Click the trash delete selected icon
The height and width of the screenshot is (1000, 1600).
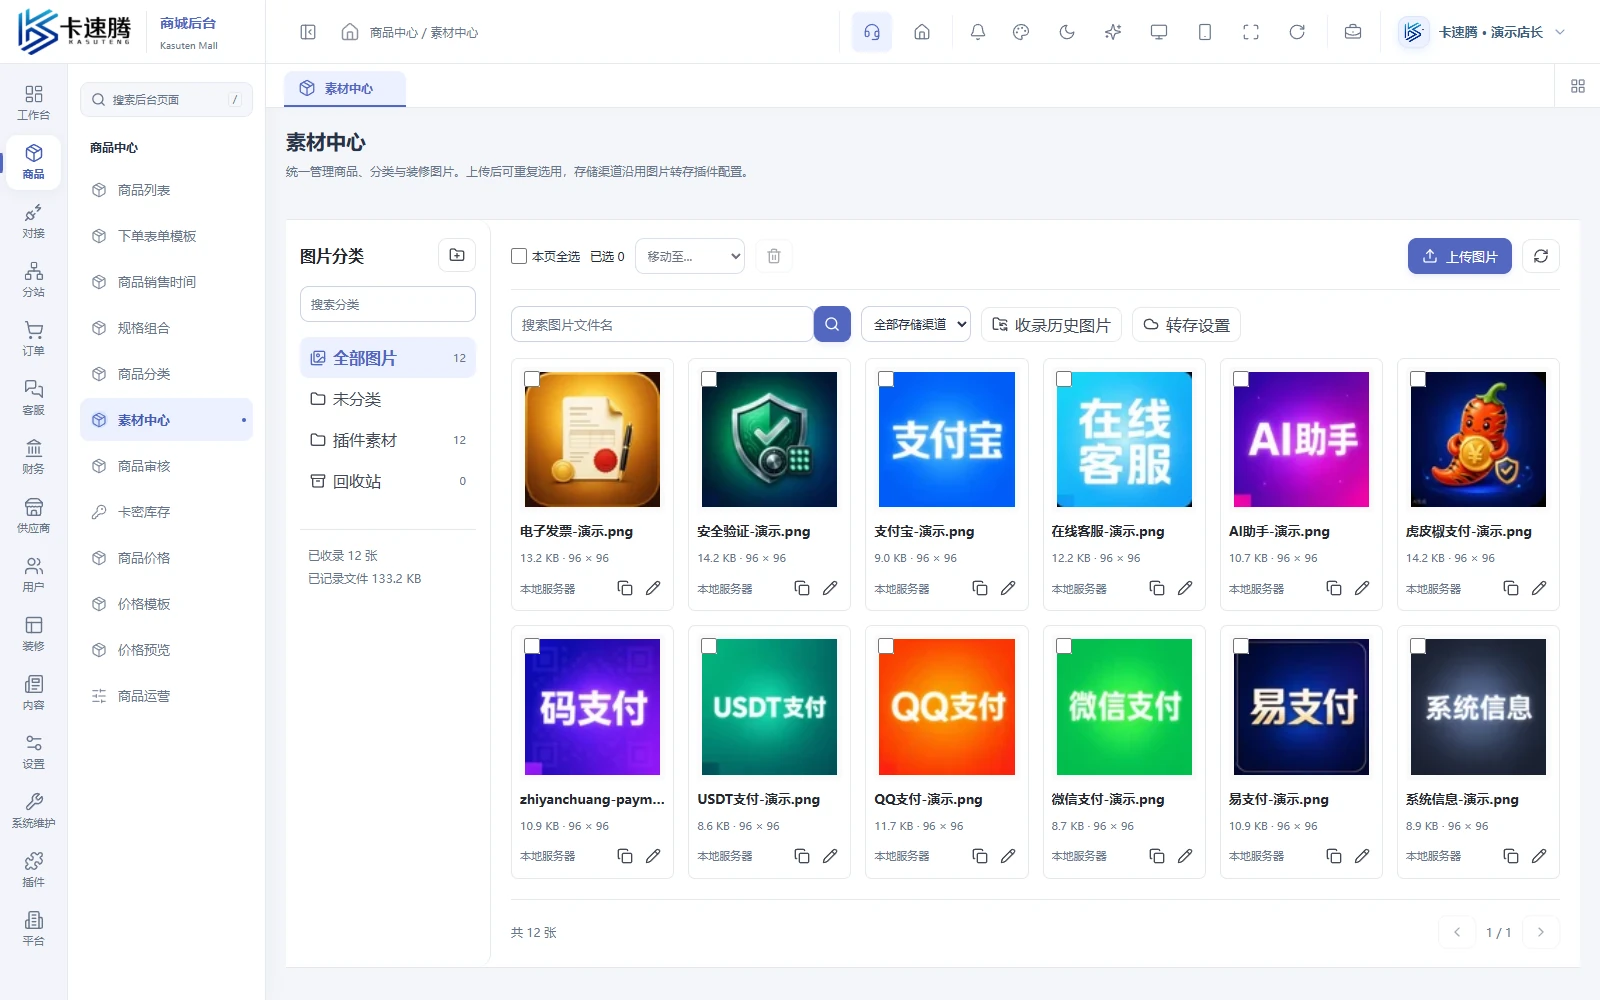pos(774,256)
